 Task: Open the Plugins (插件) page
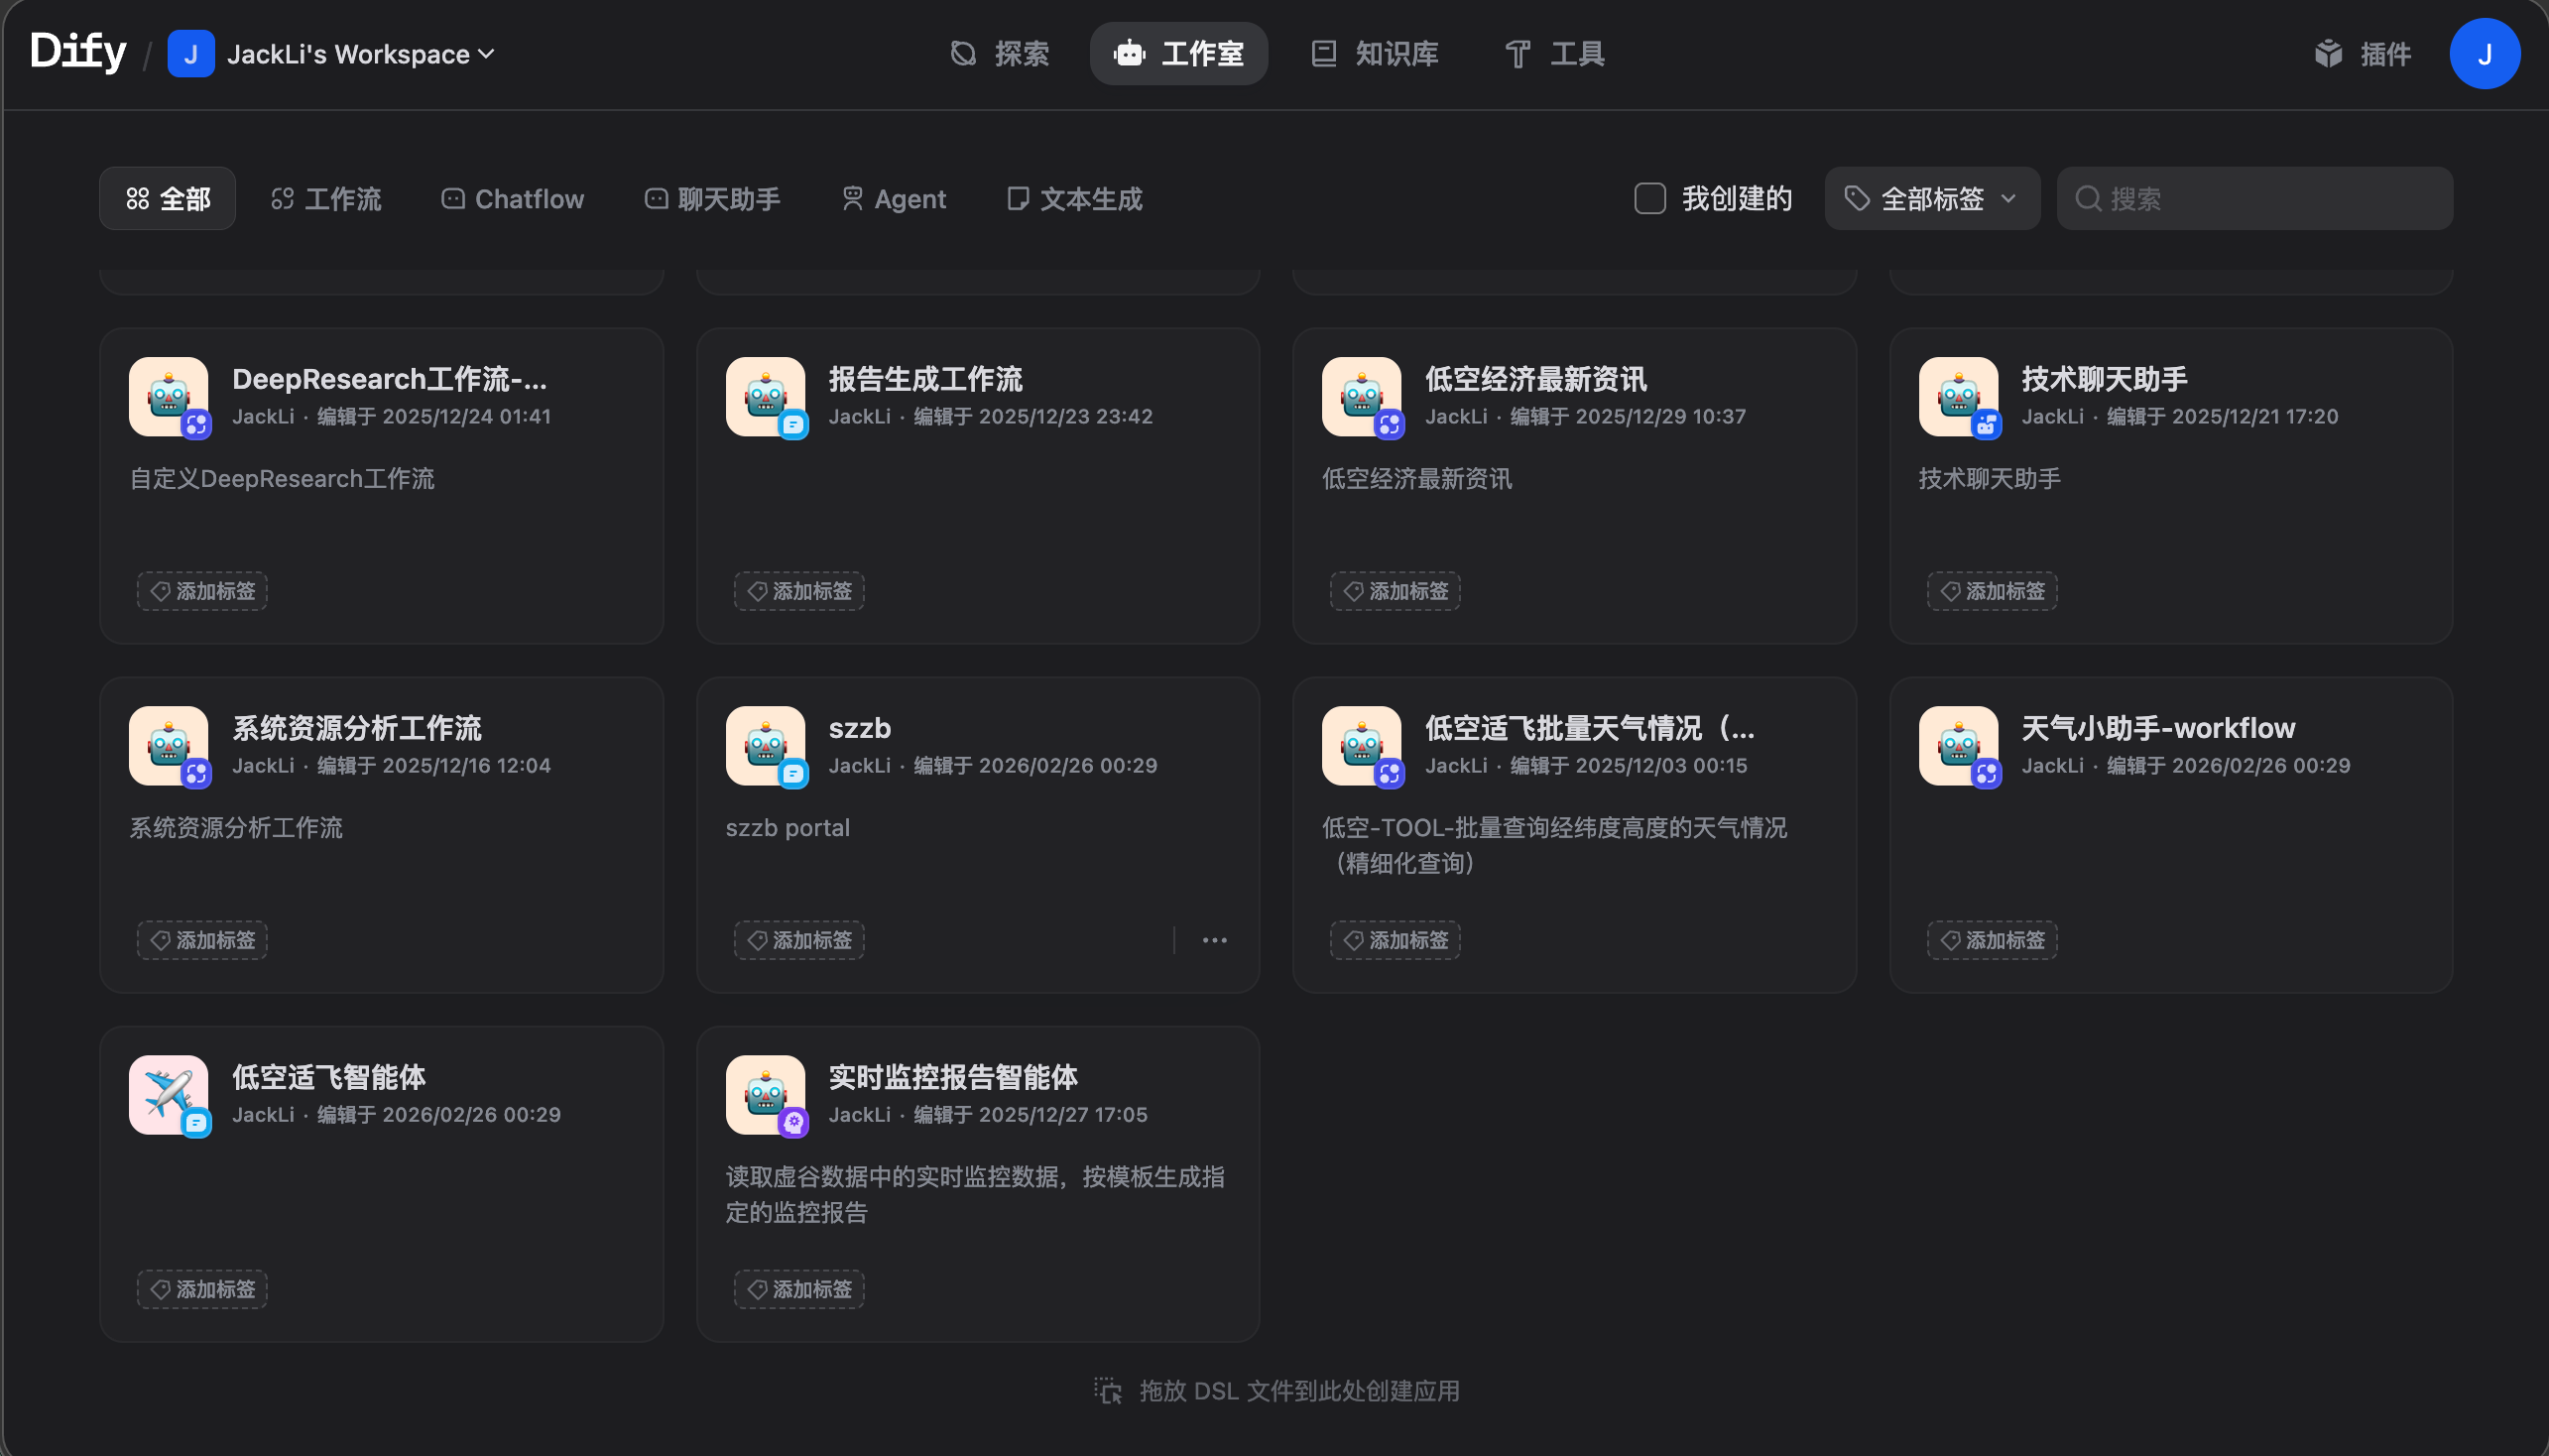[2363, 53]
